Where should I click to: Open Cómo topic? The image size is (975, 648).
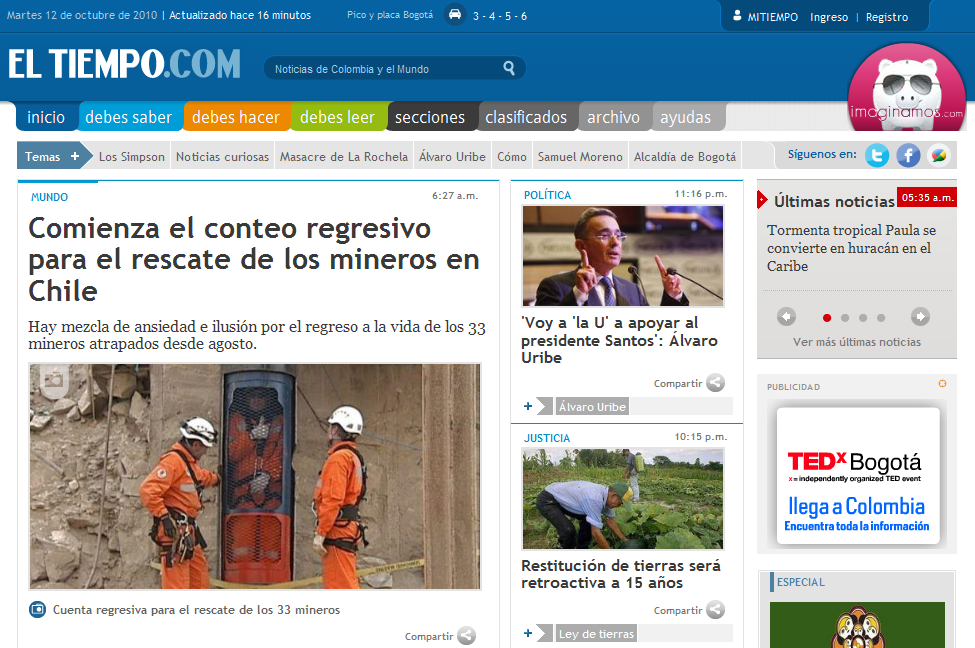point(512,157)
